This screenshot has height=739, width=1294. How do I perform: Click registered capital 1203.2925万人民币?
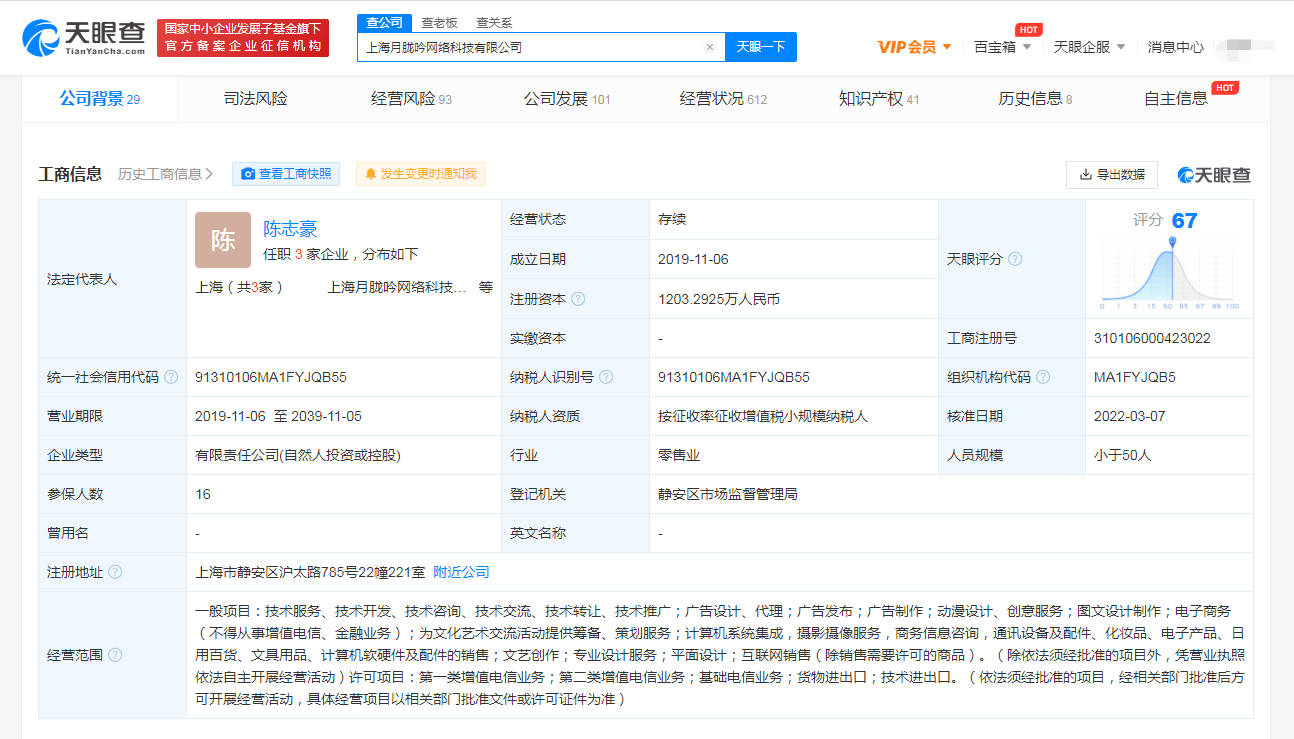click(719, 299)
